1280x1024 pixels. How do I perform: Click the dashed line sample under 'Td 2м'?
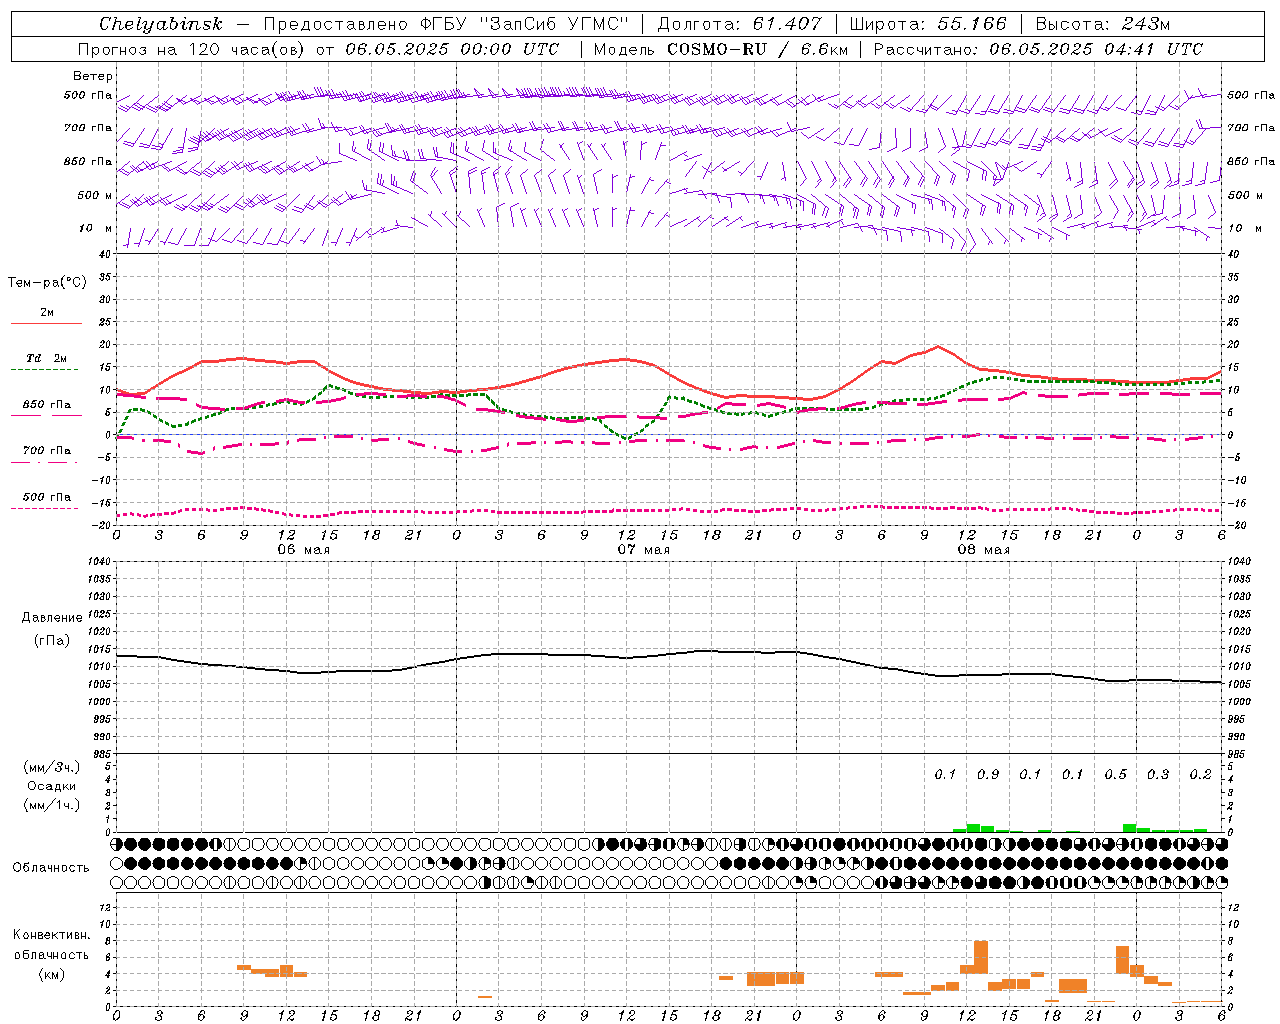pyautogui.click(x=46, y=370)
